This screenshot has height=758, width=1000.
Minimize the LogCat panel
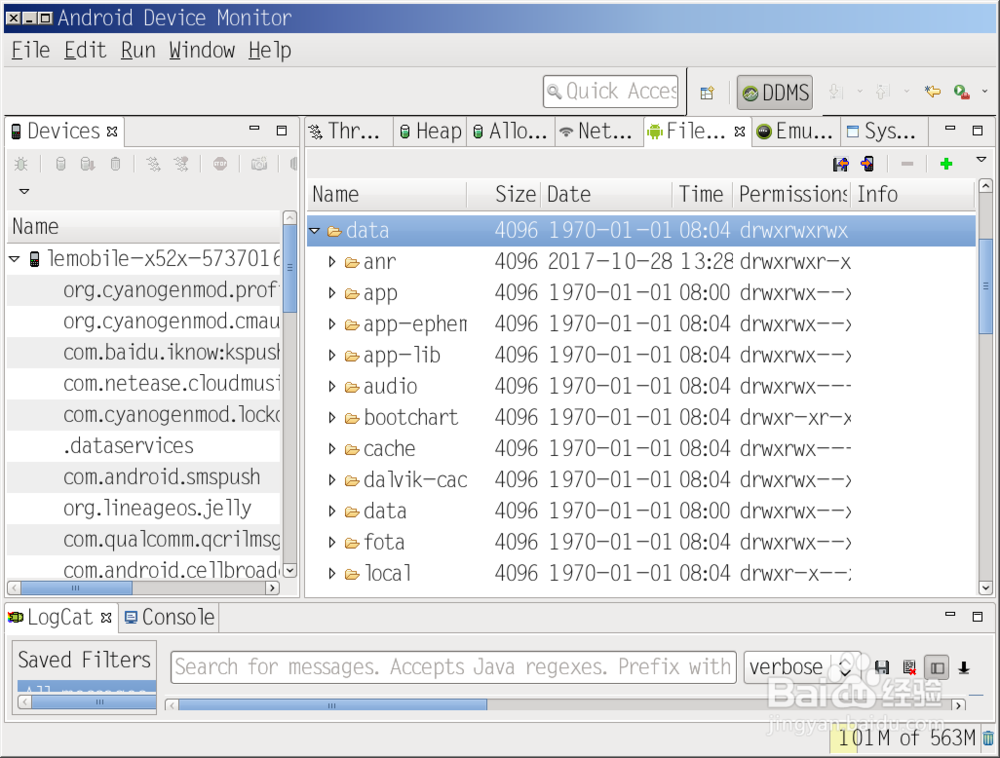[x=950, y=615]
